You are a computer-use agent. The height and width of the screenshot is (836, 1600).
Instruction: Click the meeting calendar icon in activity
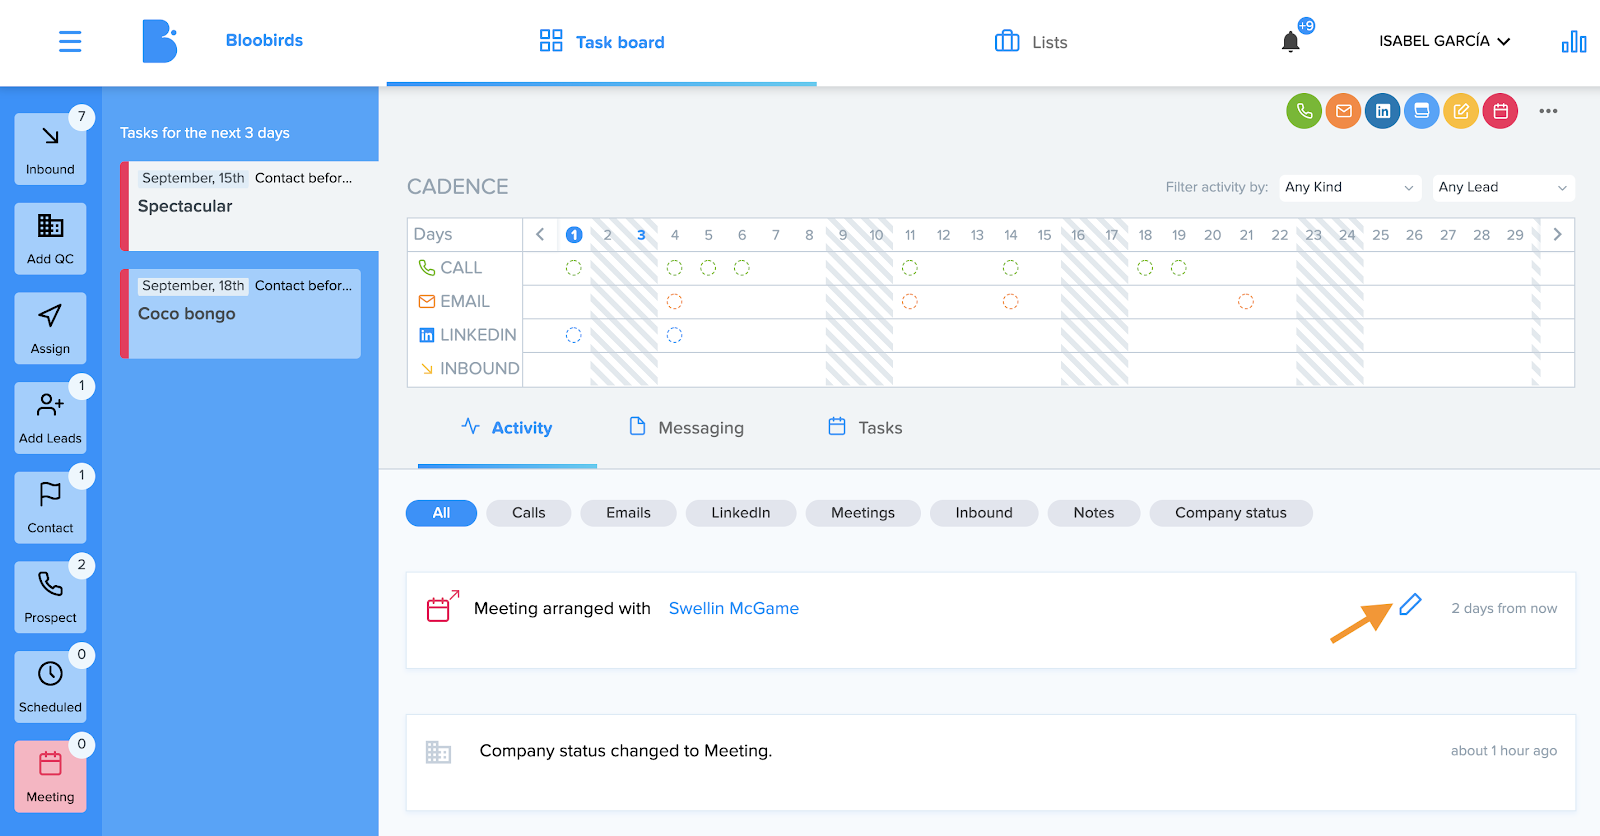(442, 606)
